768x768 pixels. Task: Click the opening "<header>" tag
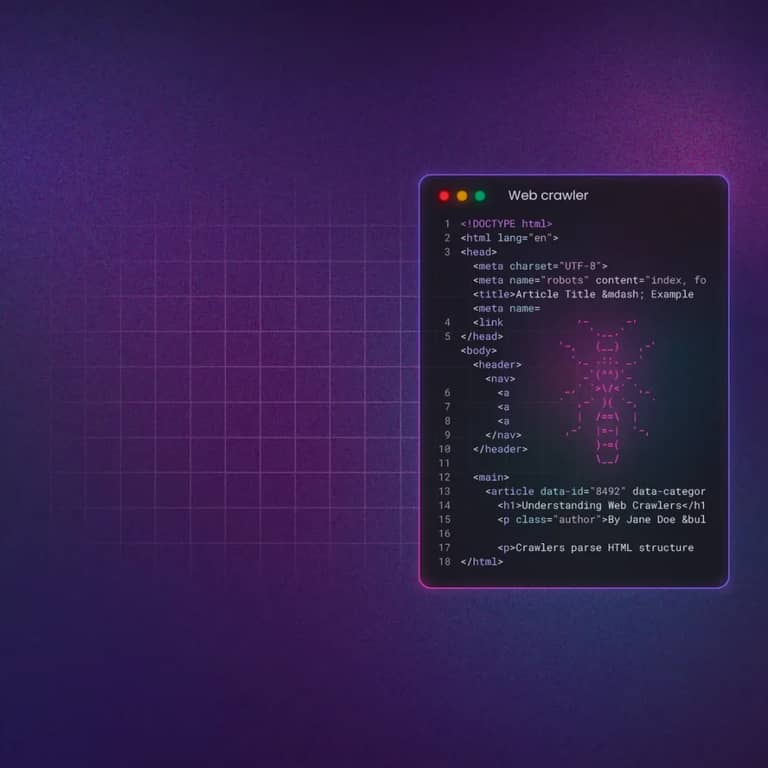pos(497,365)
